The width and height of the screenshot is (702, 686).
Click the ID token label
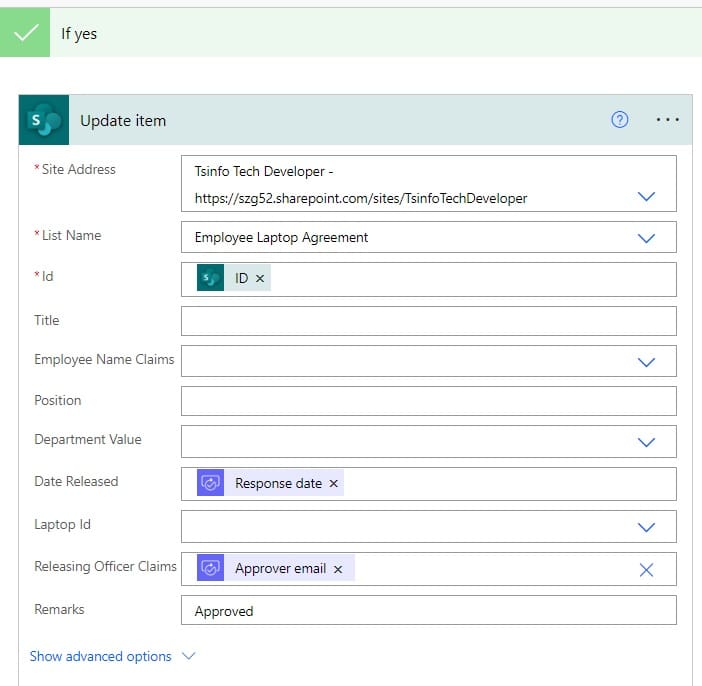tap(241, 278)
